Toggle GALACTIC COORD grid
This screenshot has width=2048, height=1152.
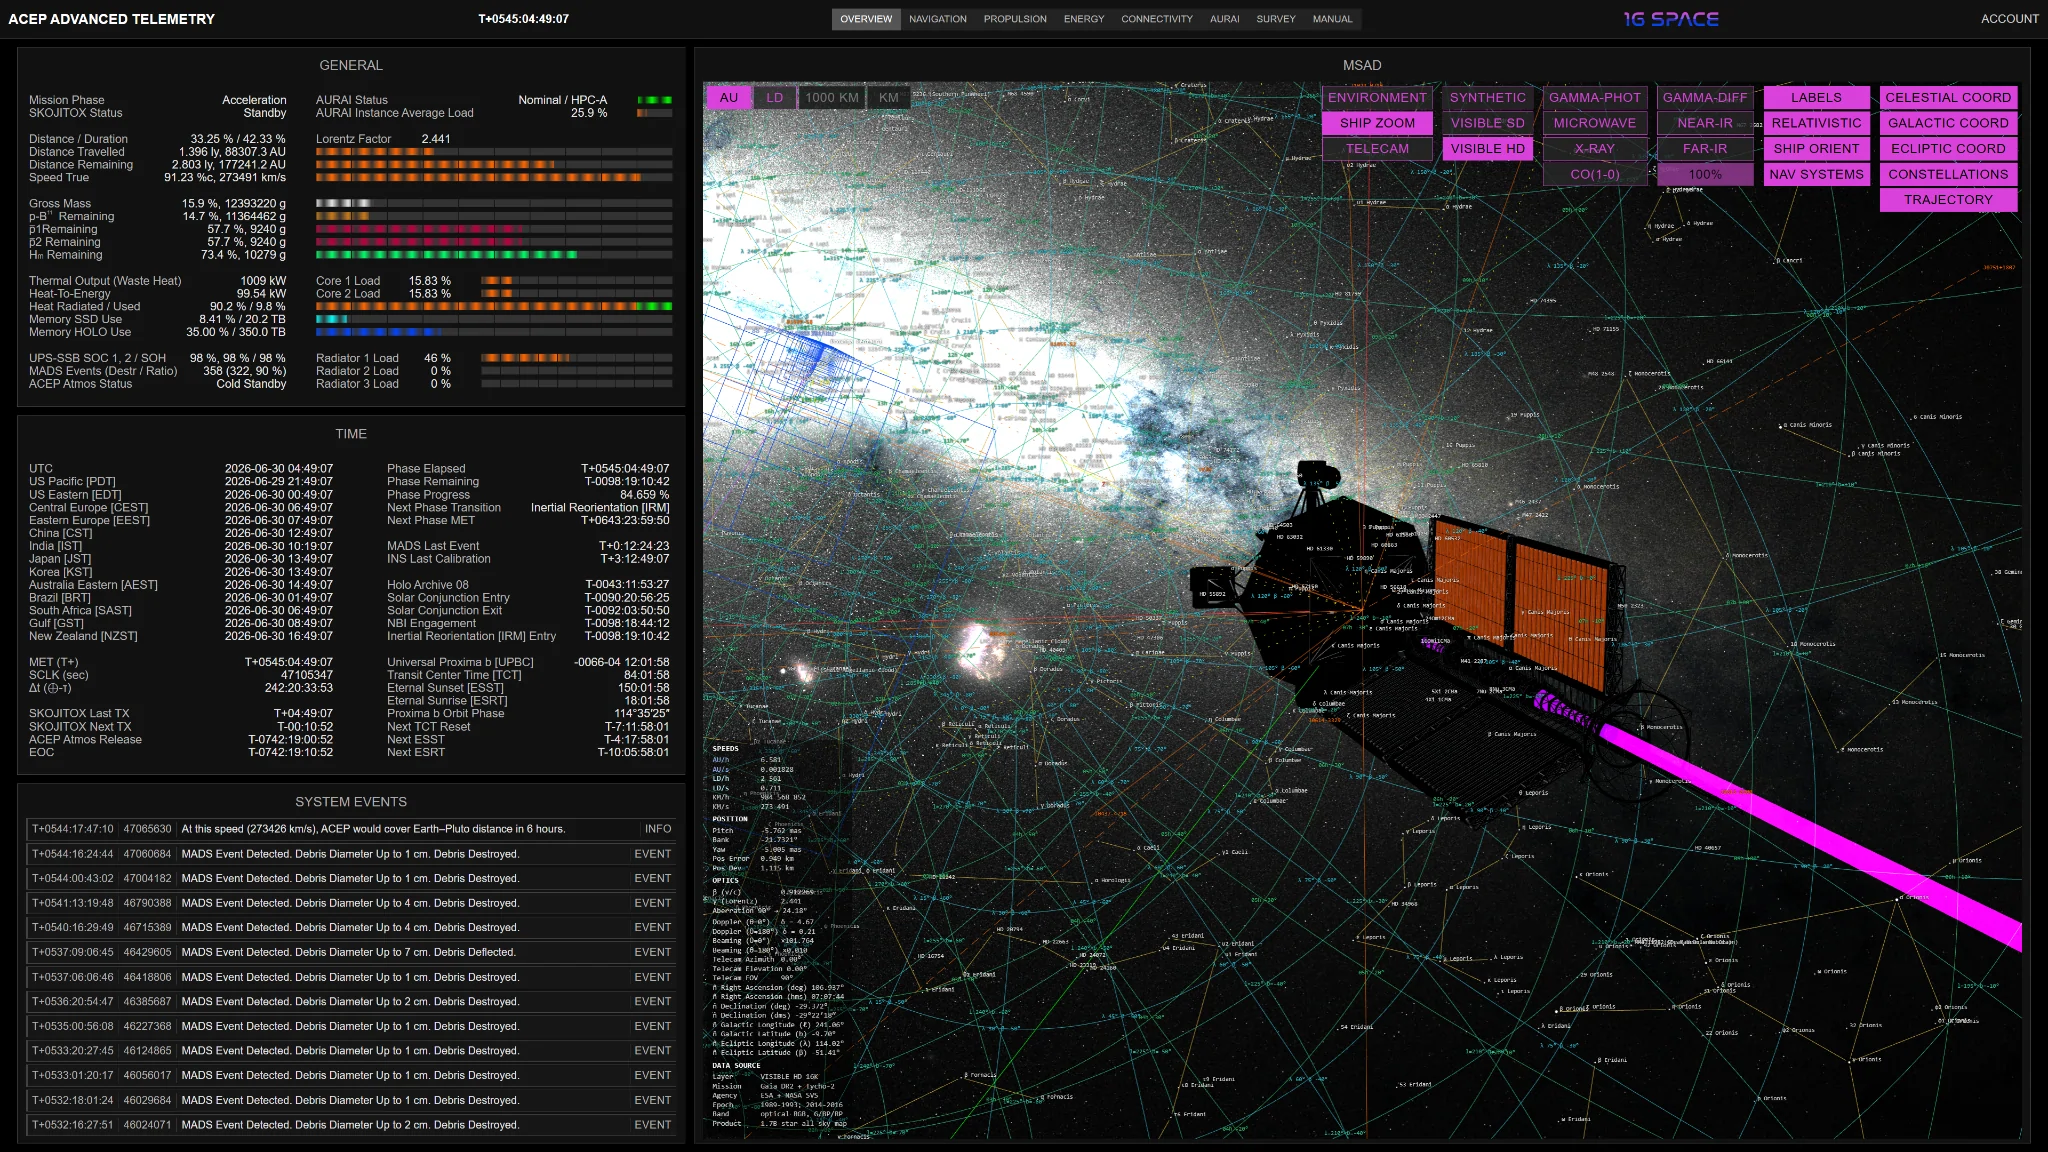1948,123
